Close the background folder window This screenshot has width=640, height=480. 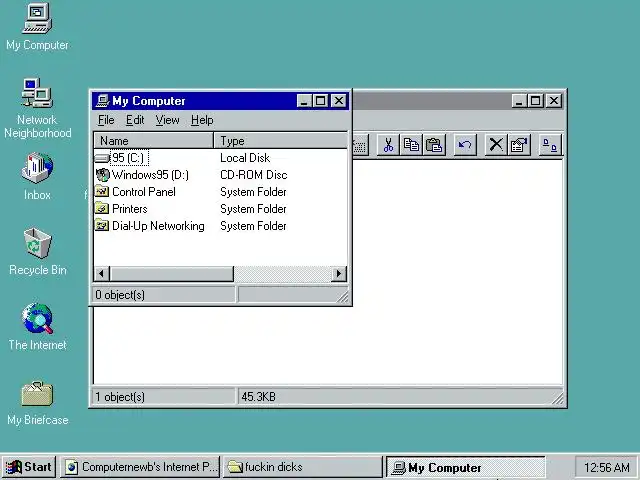coord(554,101)
